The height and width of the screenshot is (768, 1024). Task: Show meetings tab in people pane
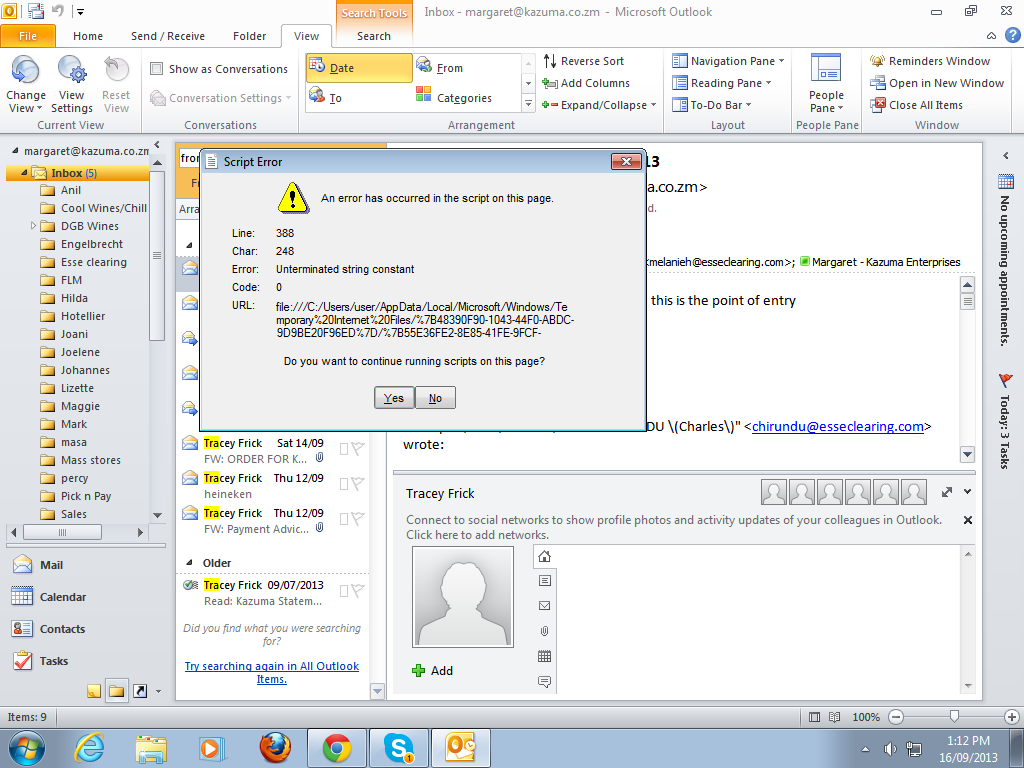pyautogui.click(x=544, y=656)
